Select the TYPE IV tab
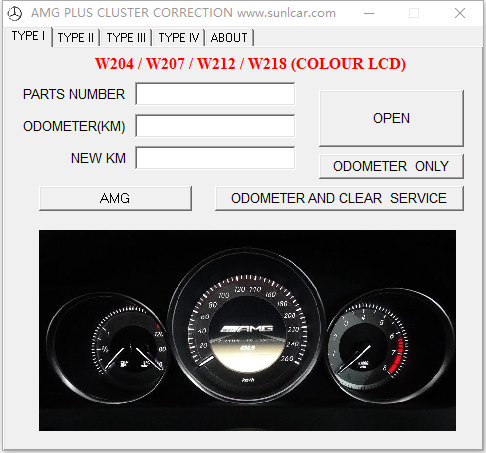This screenshot has width=486, height=453. click(x=179, y=37)
